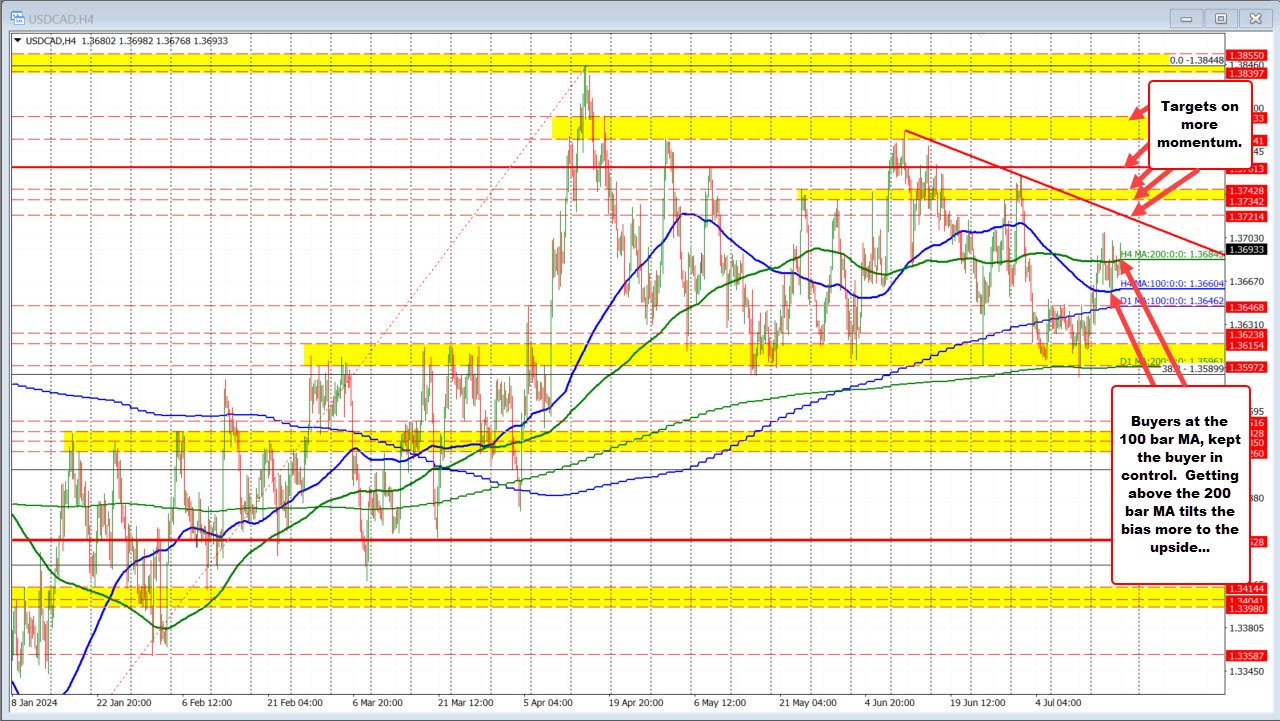Minimize the USDCAD,H4 chart window

pos(1185,18)
